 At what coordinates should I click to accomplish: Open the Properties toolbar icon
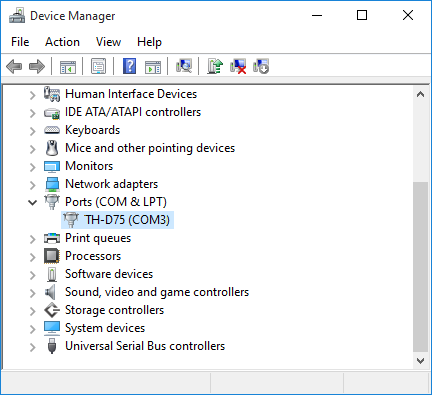pyautogui.click(x=98, y=66)
